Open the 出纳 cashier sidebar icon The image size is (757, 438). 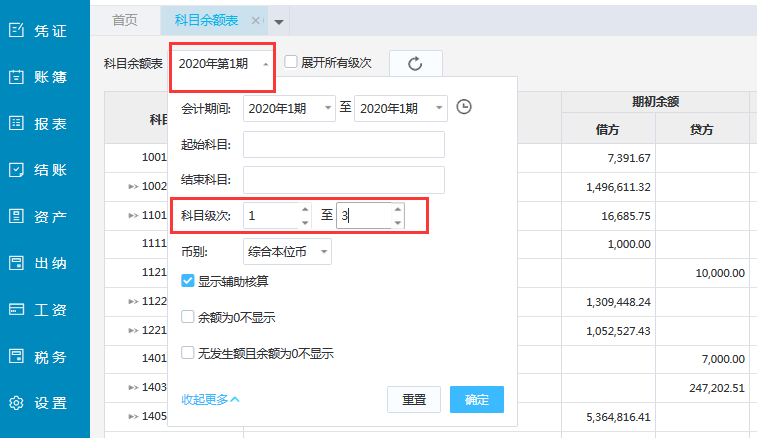point(16,263)
